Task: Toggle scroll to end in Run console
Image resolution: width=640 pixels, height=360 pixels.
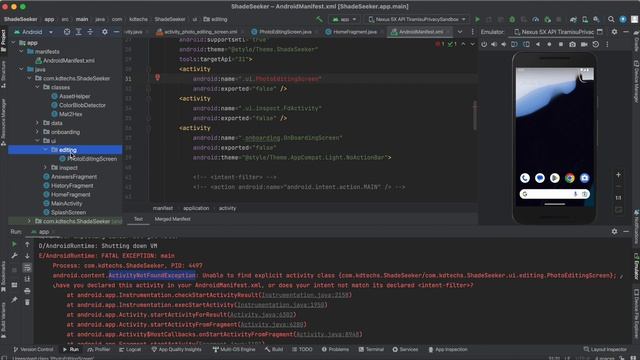Action: tap(27, 279)
